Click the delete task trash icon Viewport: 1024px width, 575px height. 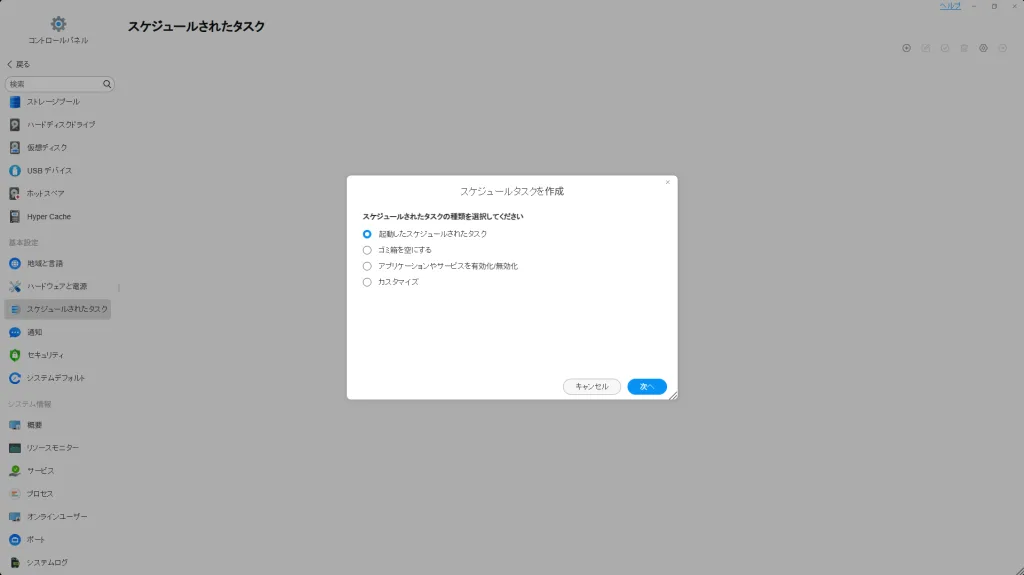(x=964, y=48)
